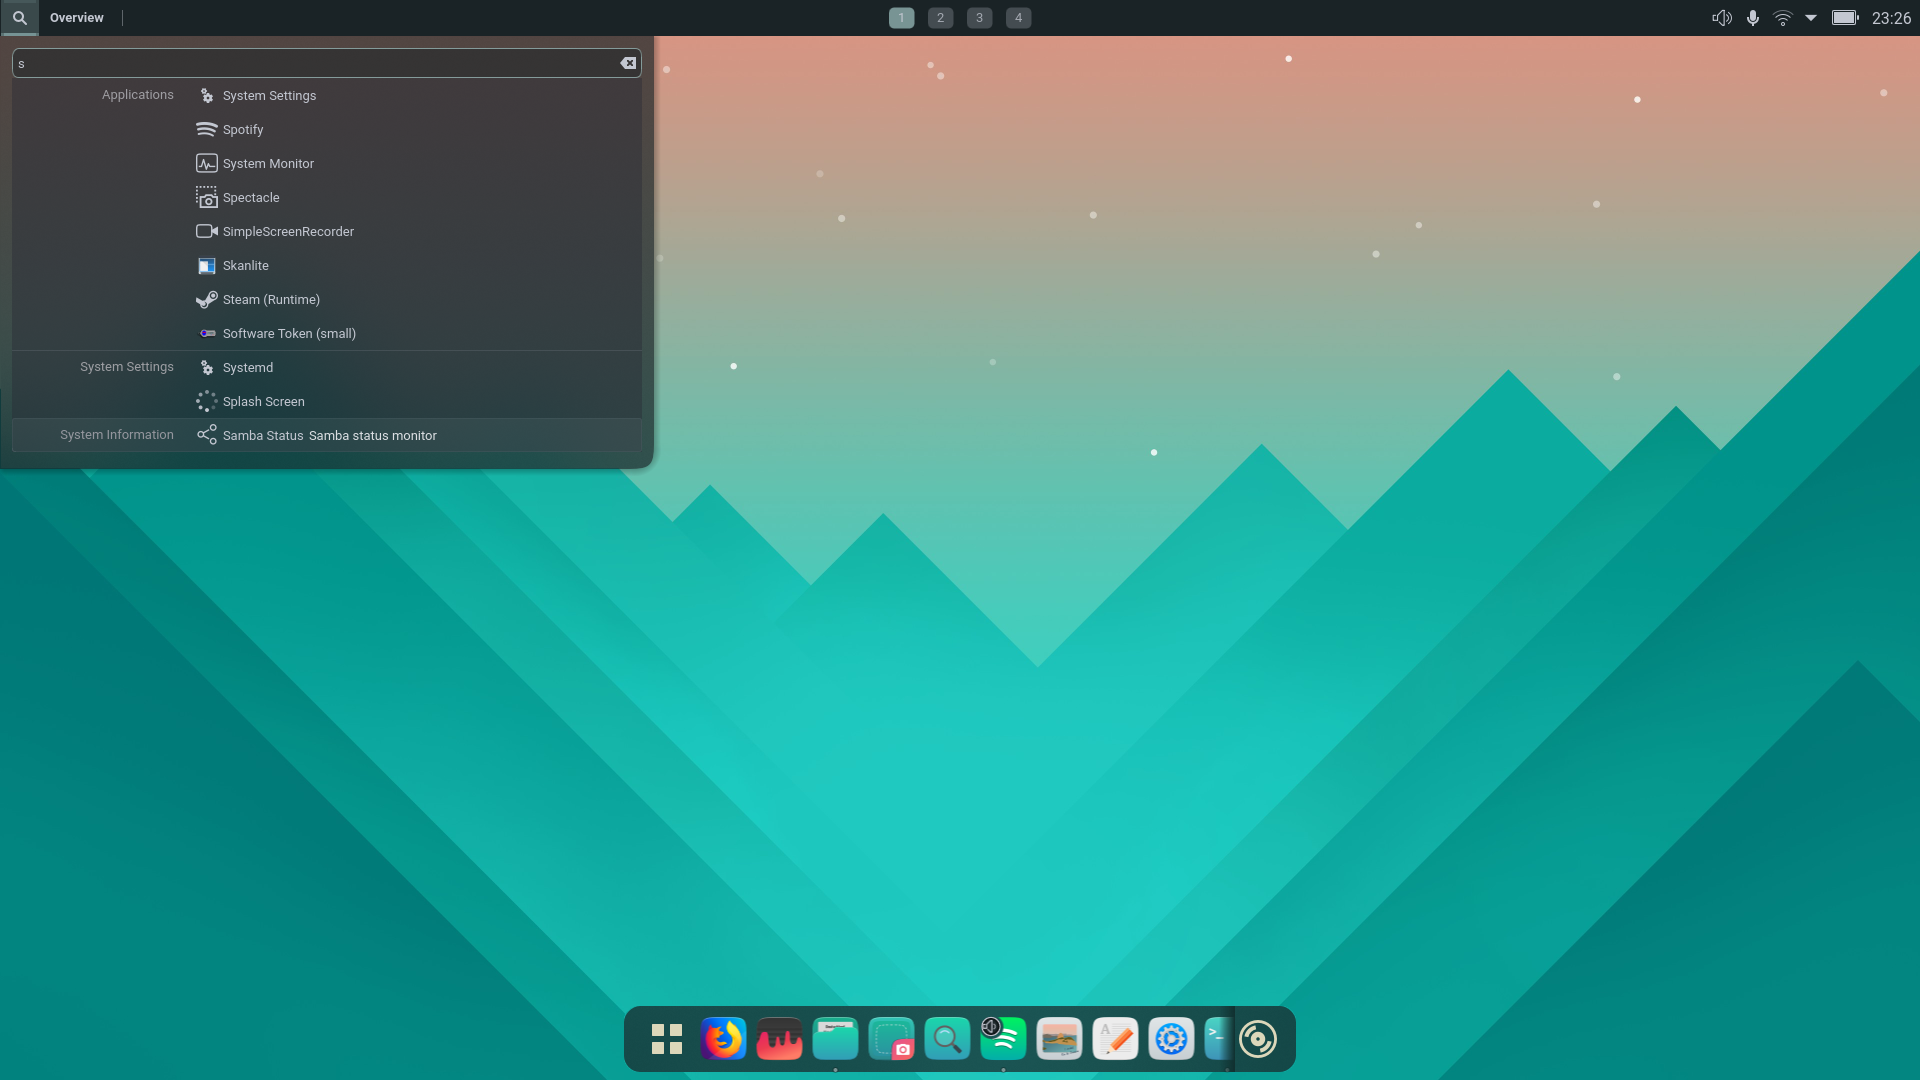
Task: Click the Steam icon in the results list
Action: tap(206, 299)
